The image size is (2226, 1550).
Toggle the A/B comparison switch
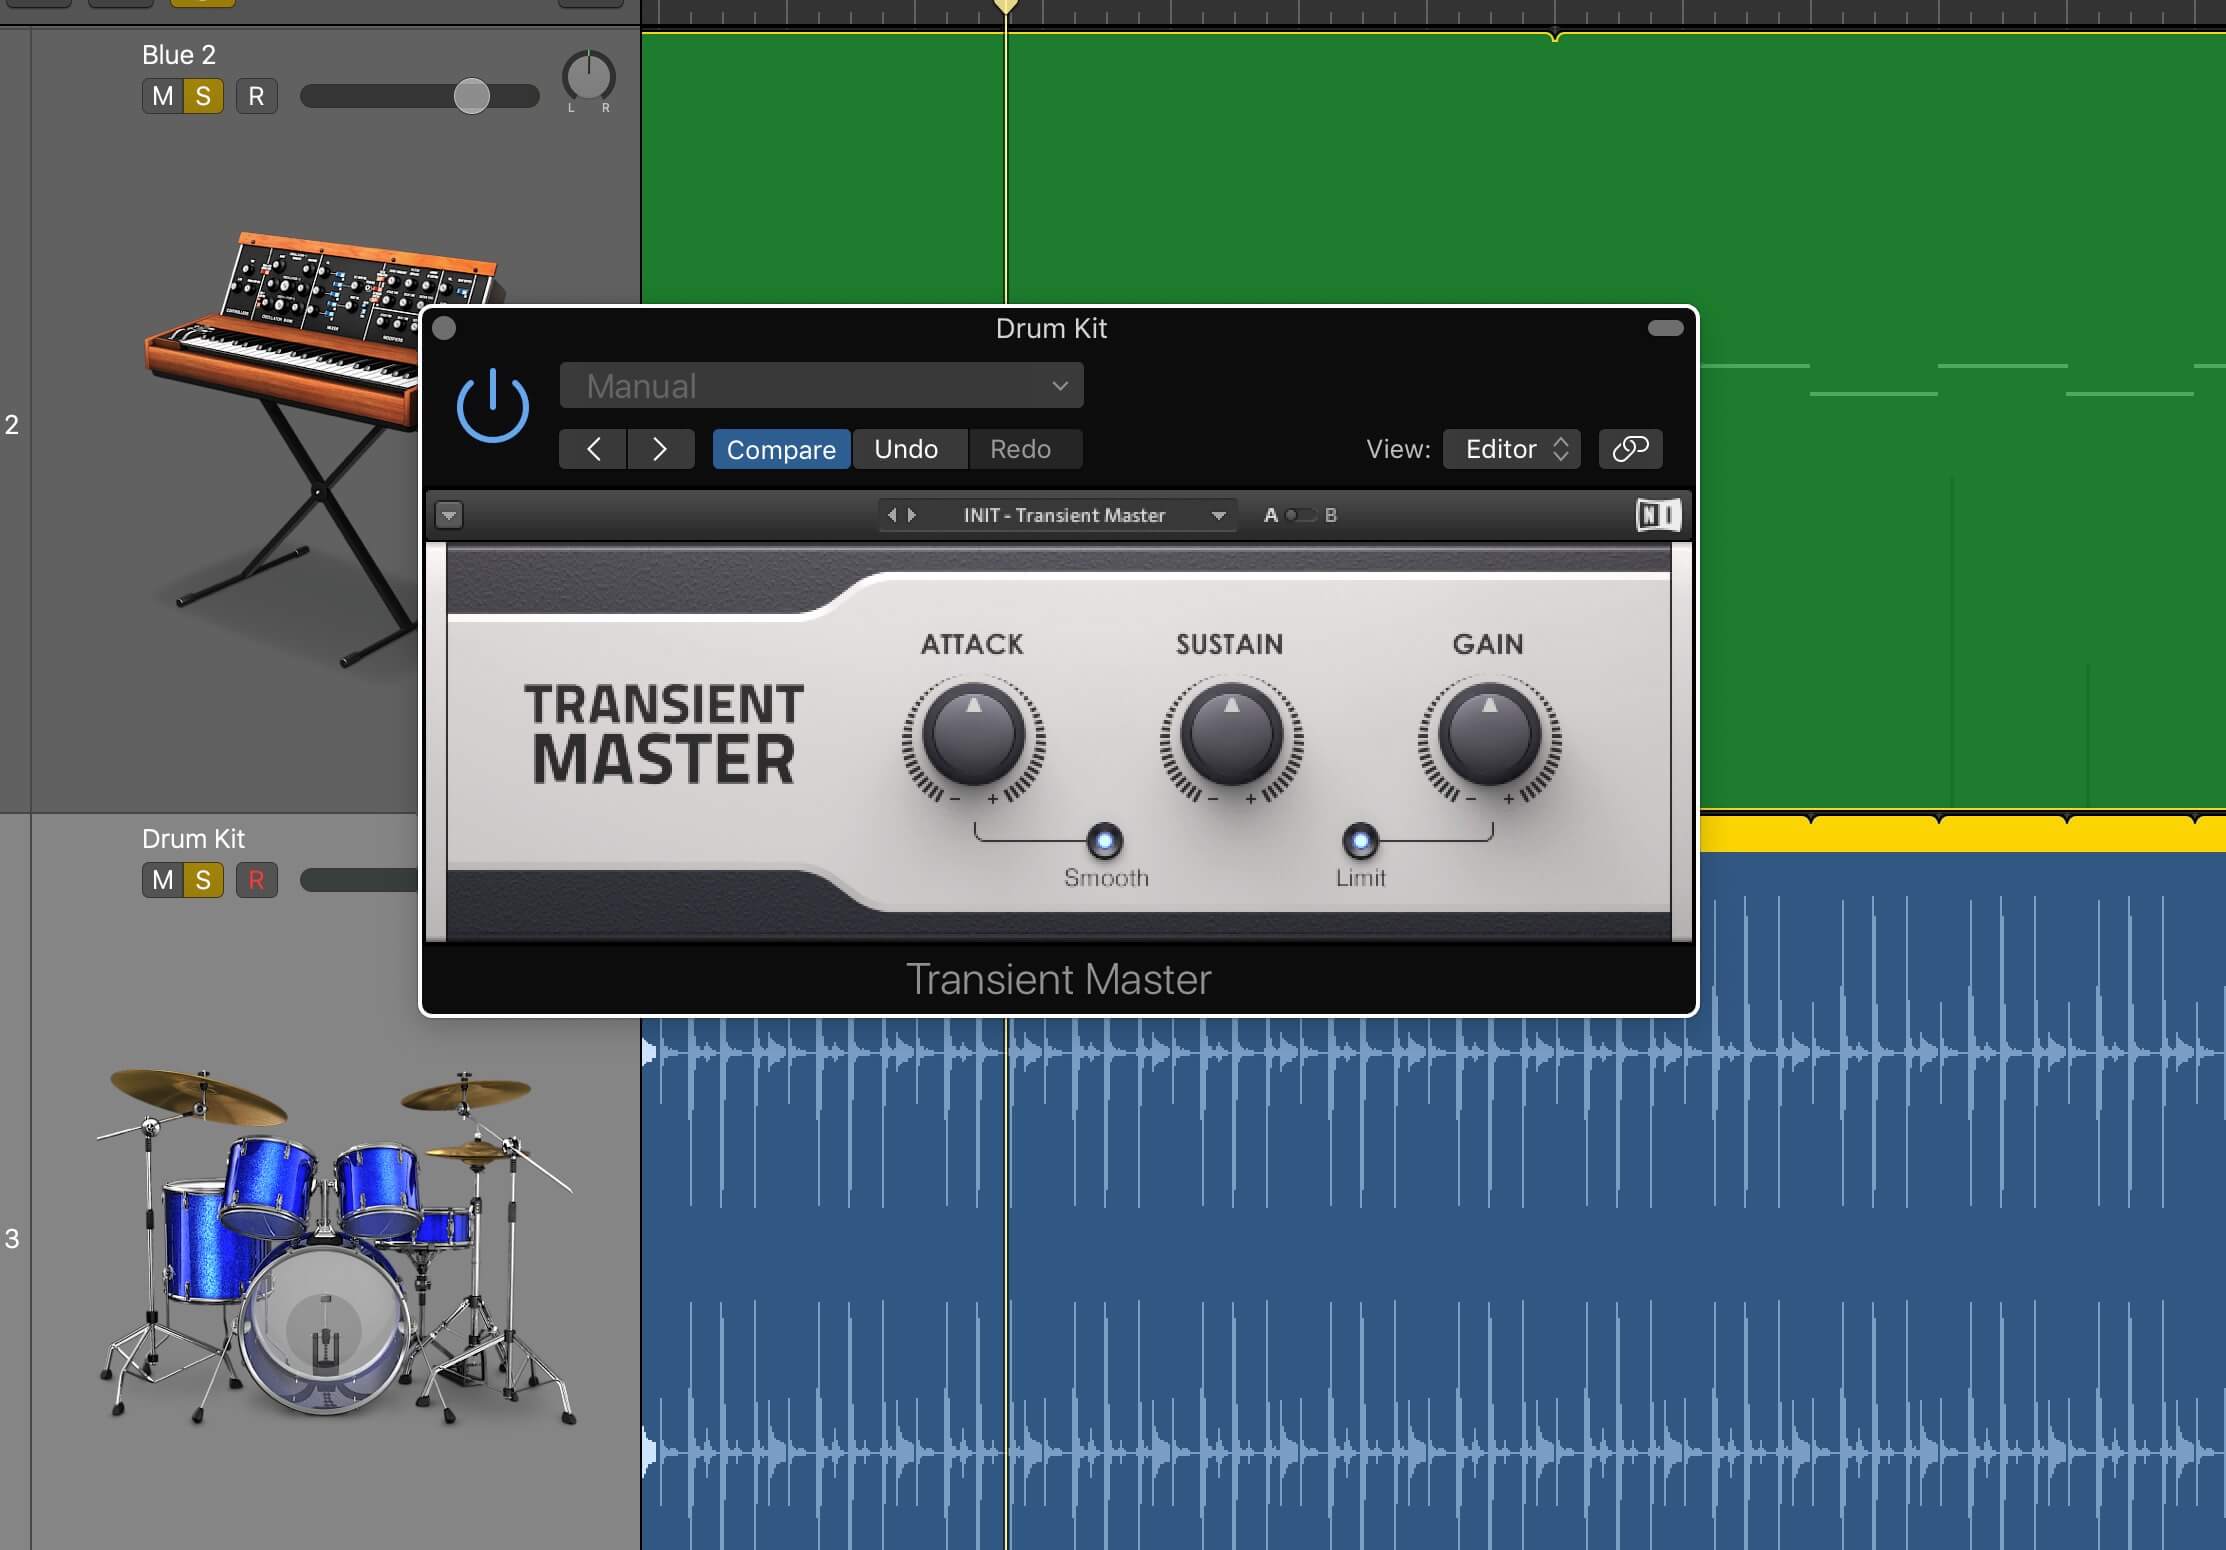(1300, 515)
